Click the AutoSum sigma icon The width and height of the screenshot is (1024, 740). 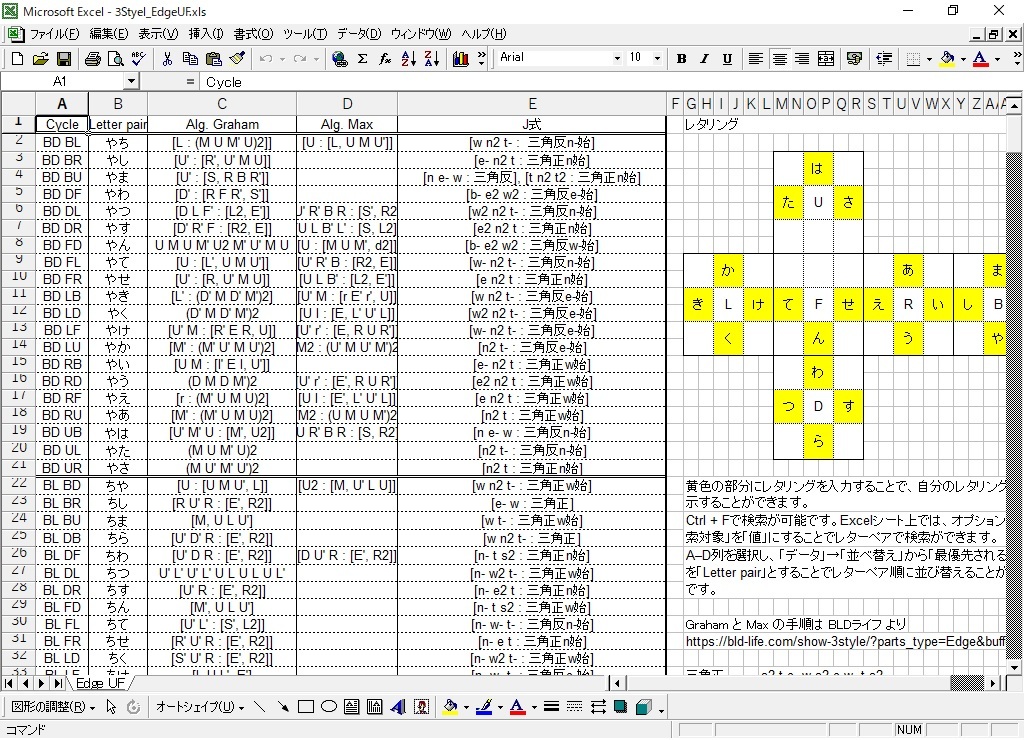pyautogui.click(x=362, y=59)
